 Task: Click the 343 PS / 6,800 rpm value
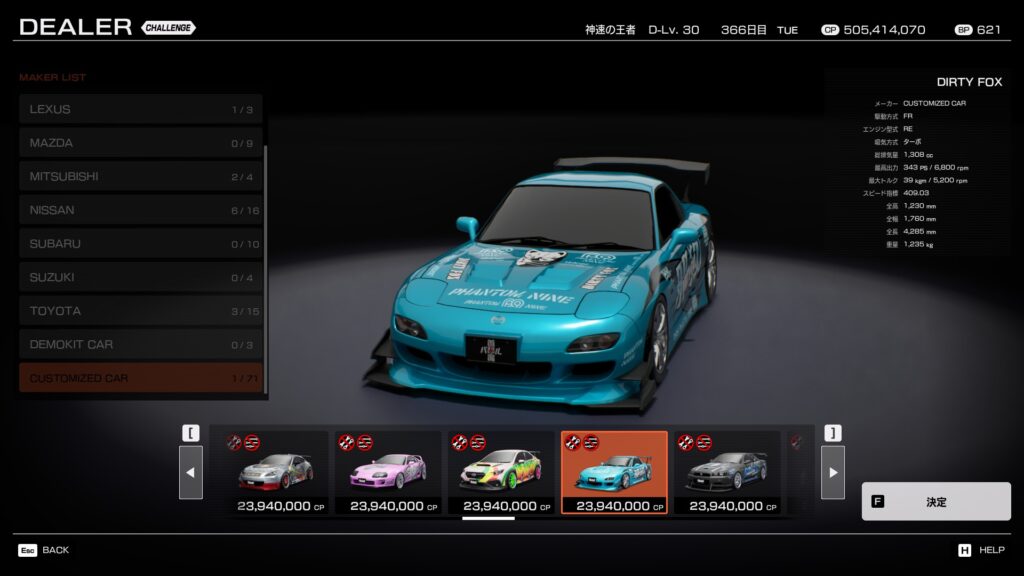[x=936, y=167]
